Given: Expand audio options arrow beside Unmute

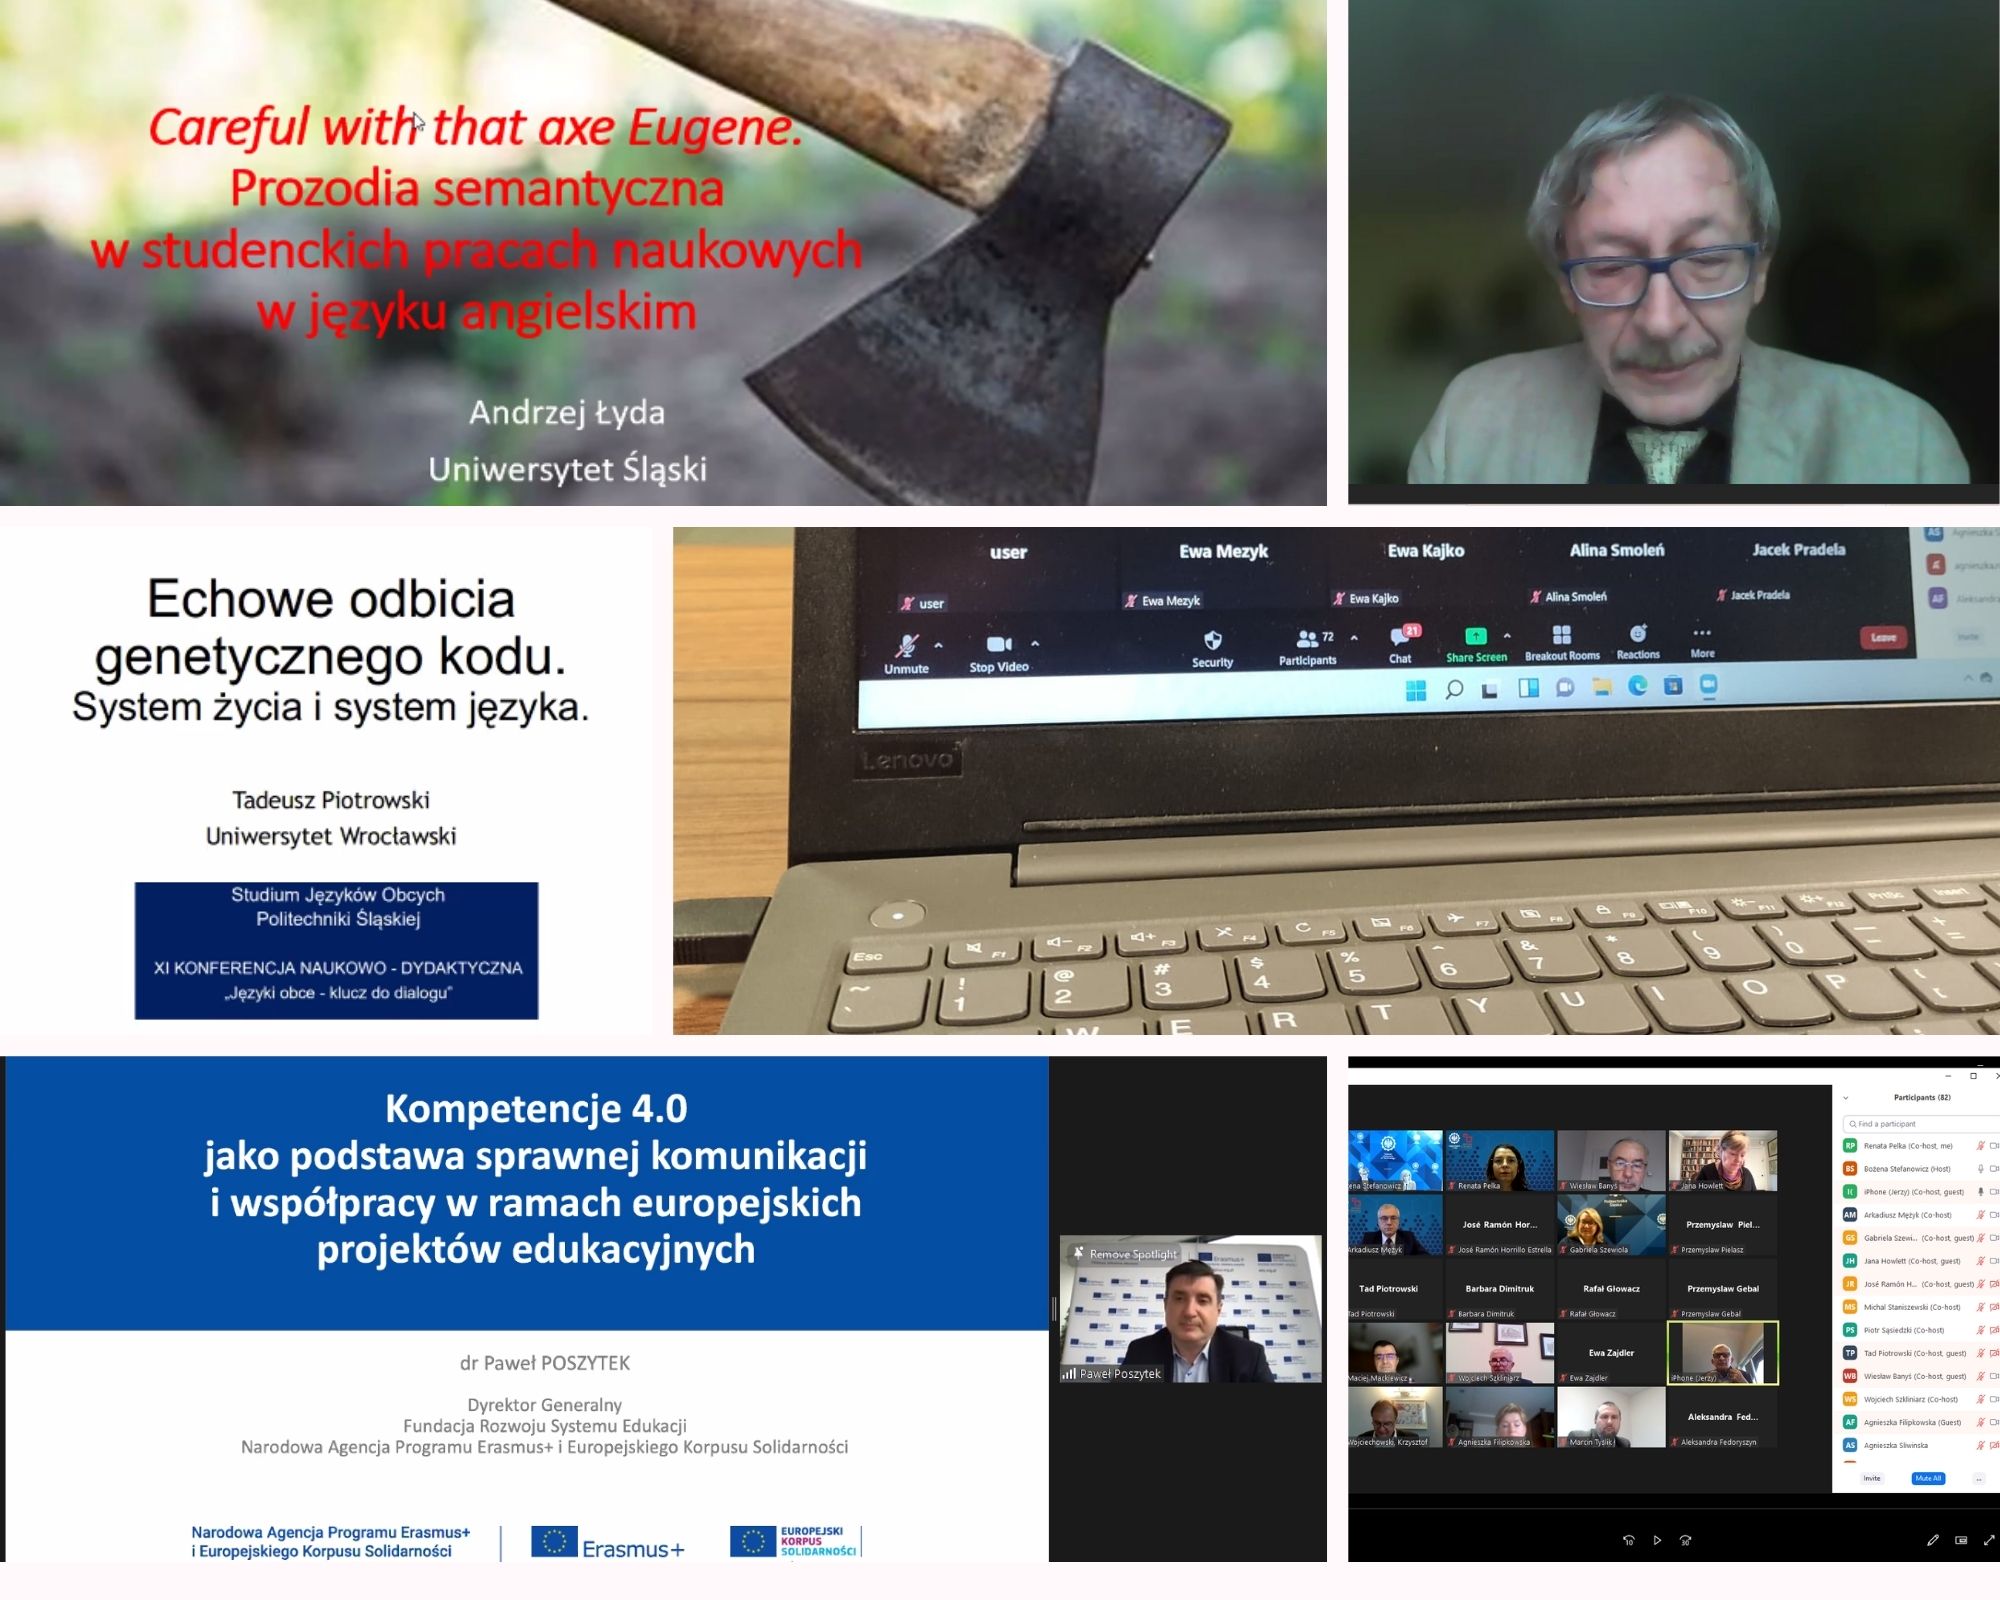Looking at the screenshot, I should (x=938, y=645).
